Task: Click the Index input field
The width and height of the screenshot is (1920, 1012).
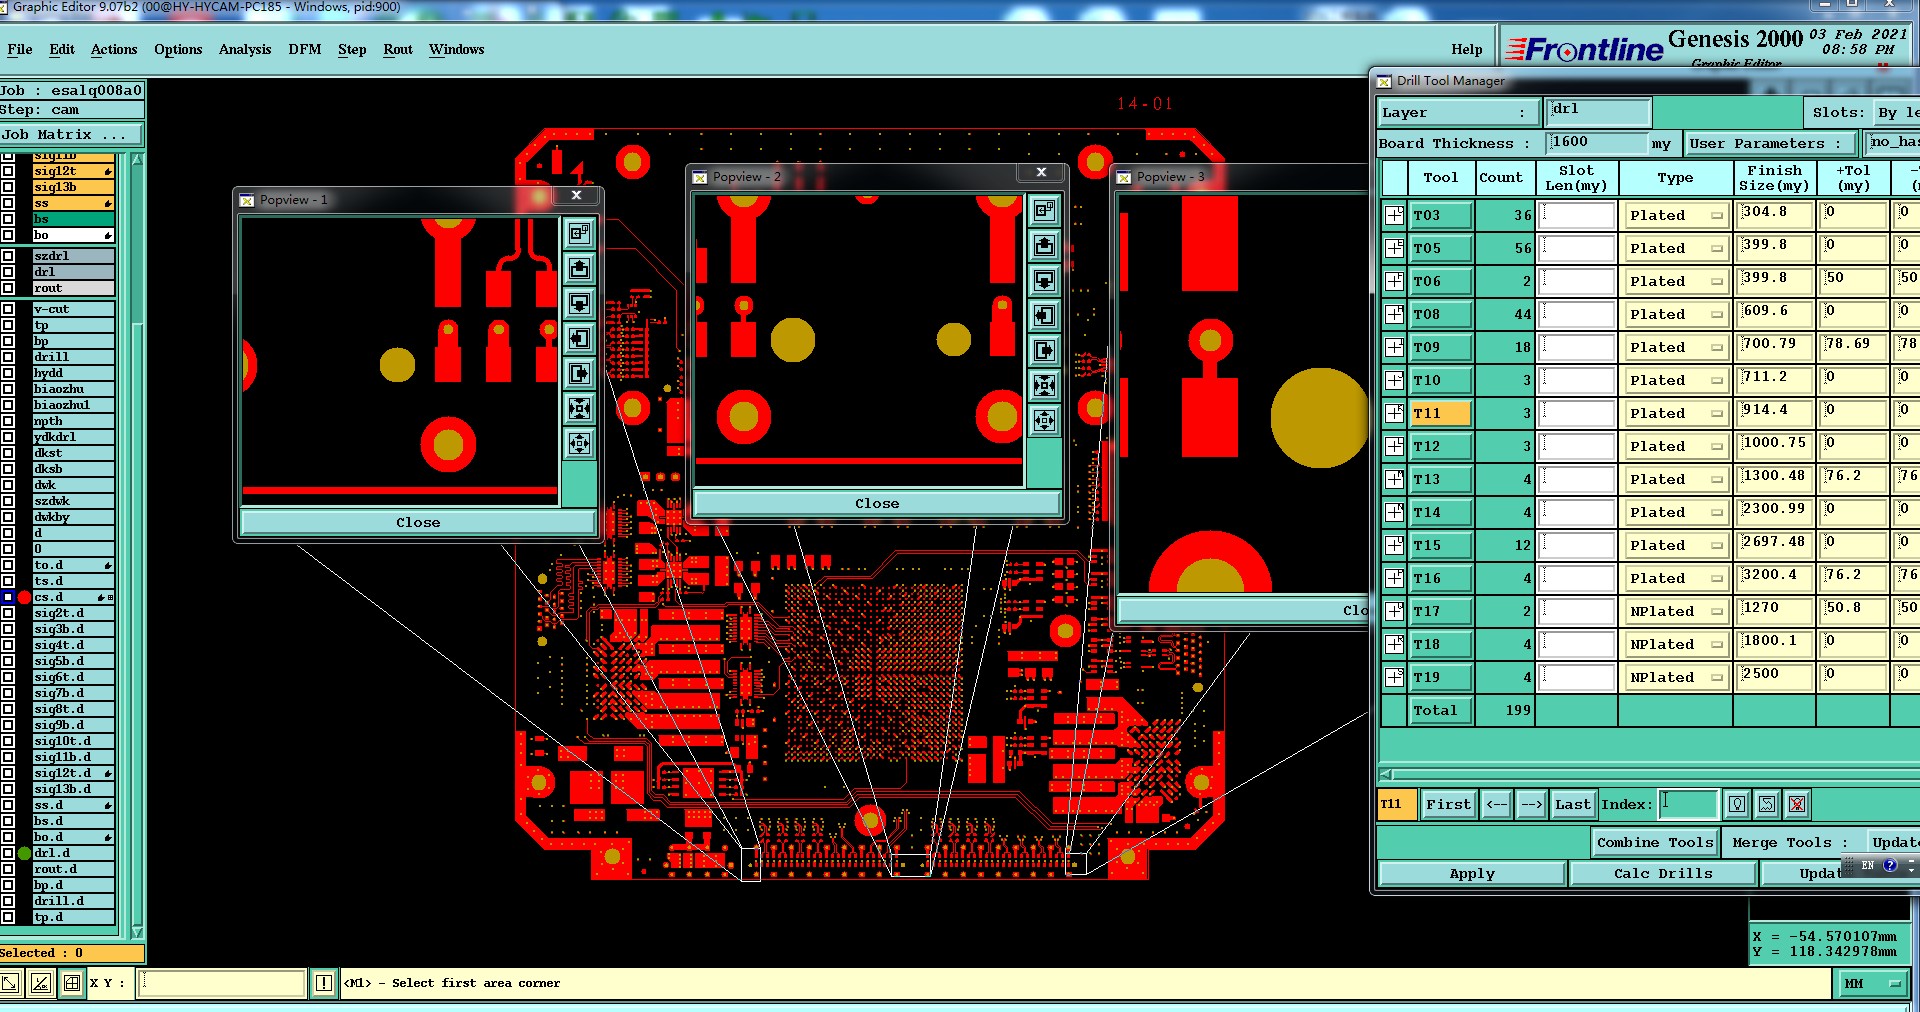Action: click(x=1688, y=804)
